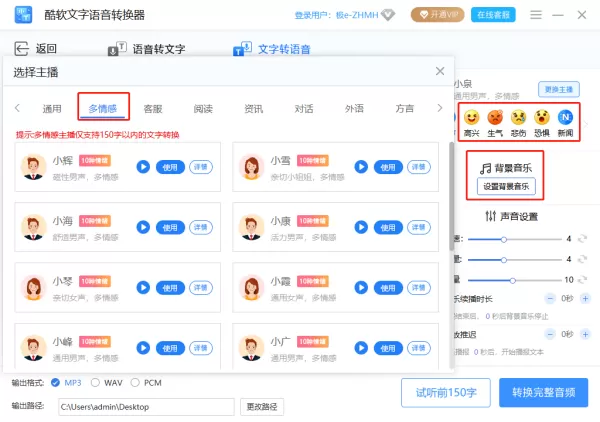
Task: Click the anchor list vertical scrollbar
Action: click(x=452, y=196)
